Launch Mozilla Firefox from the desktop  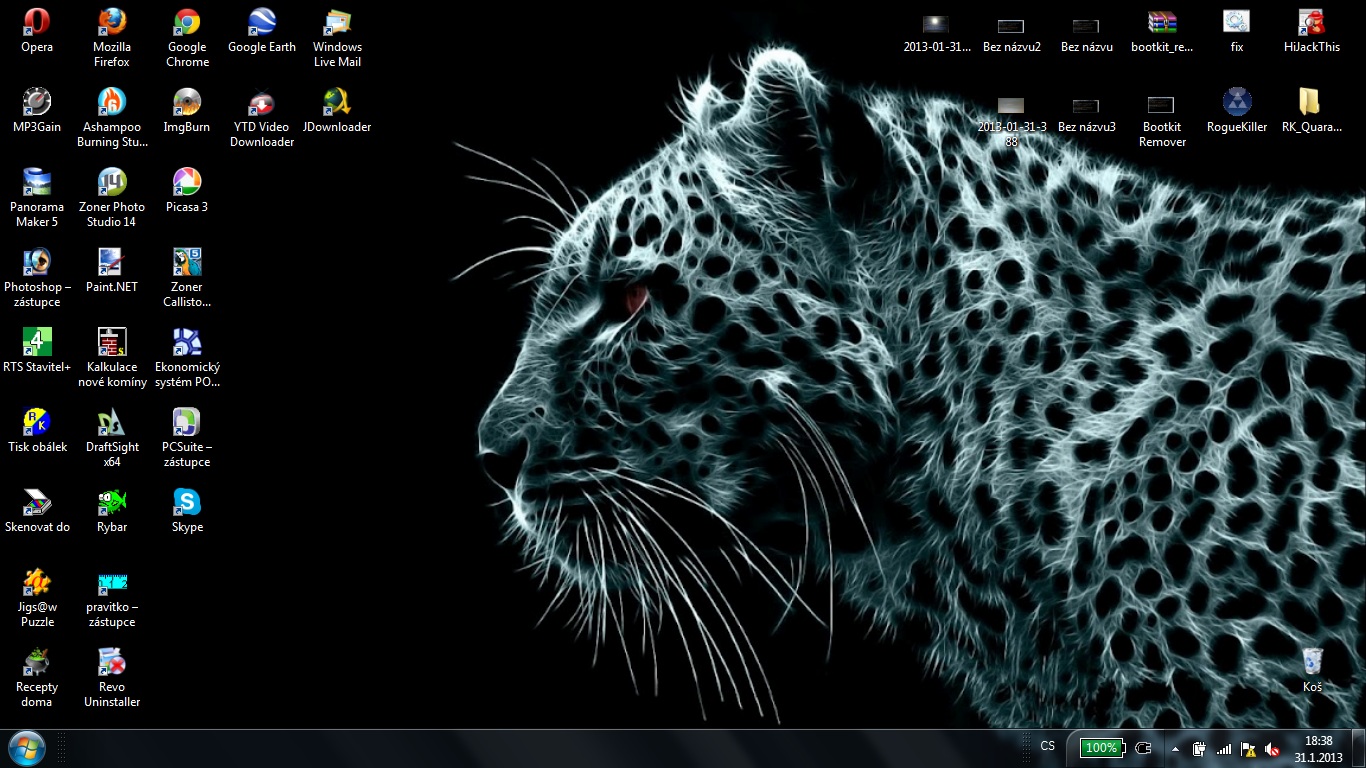click(112, 23)
